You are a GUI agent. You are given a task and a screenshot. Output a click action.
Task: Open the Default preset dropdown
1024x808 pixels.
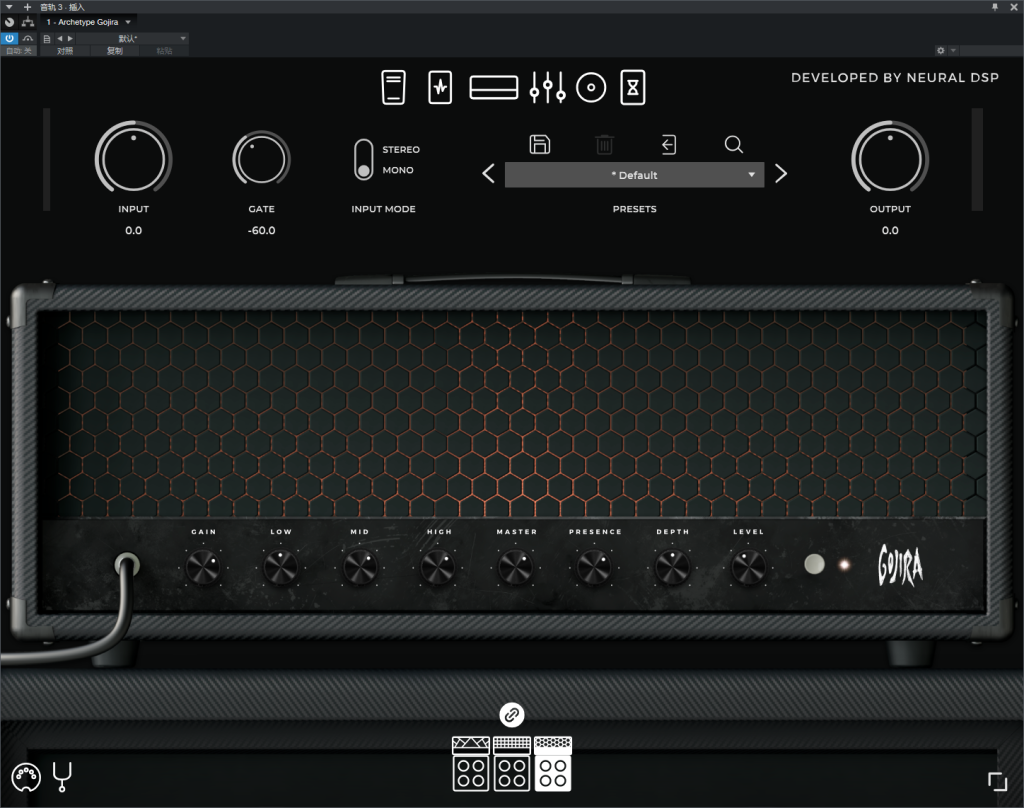pyautogui.click(x=634, y=175)
